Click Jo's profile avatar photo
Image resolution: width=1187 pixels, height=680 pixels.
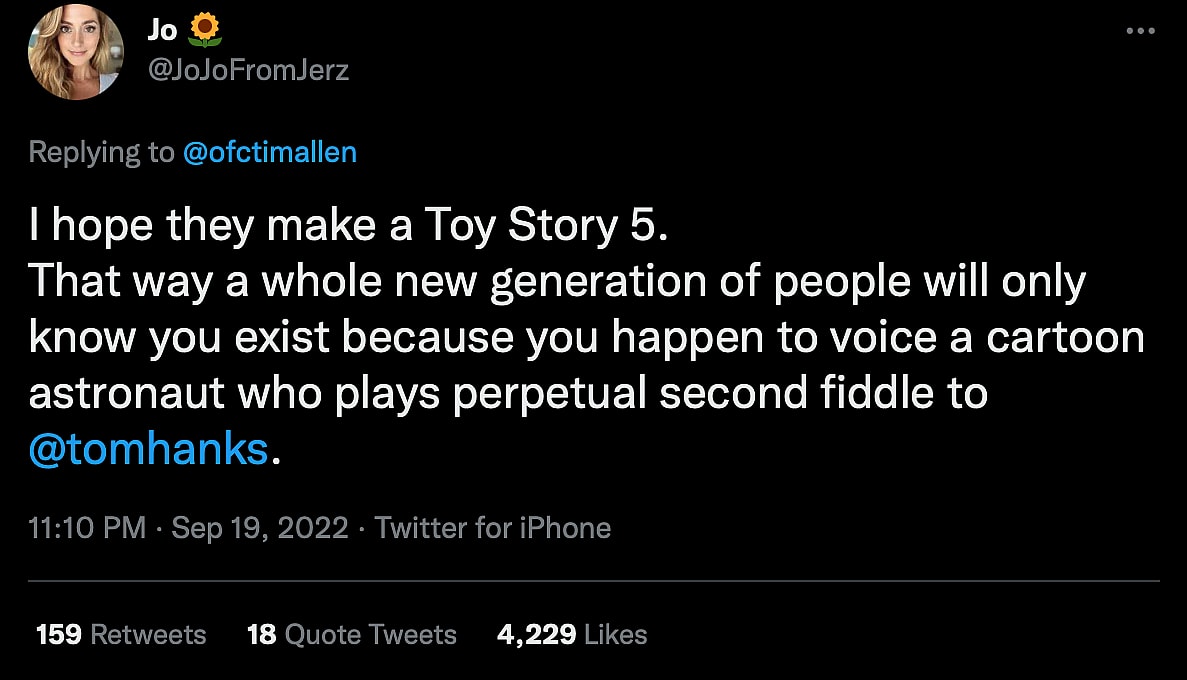[76, 51]
